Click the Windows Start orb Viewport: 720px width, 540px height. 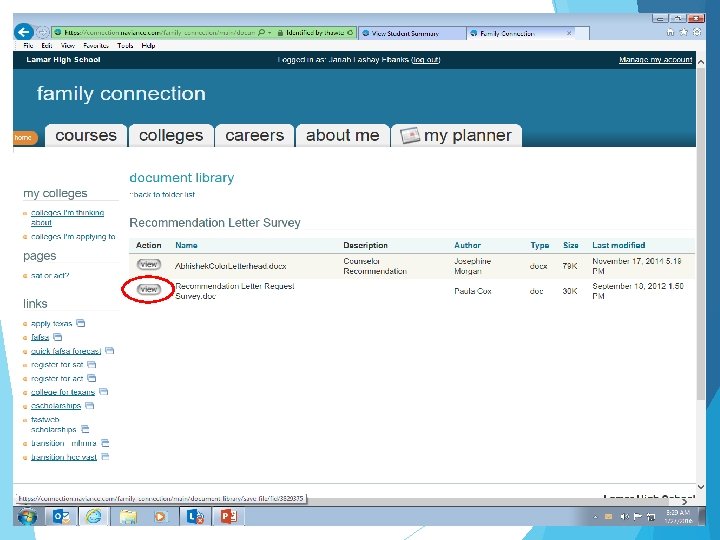[x=27, y=517]
